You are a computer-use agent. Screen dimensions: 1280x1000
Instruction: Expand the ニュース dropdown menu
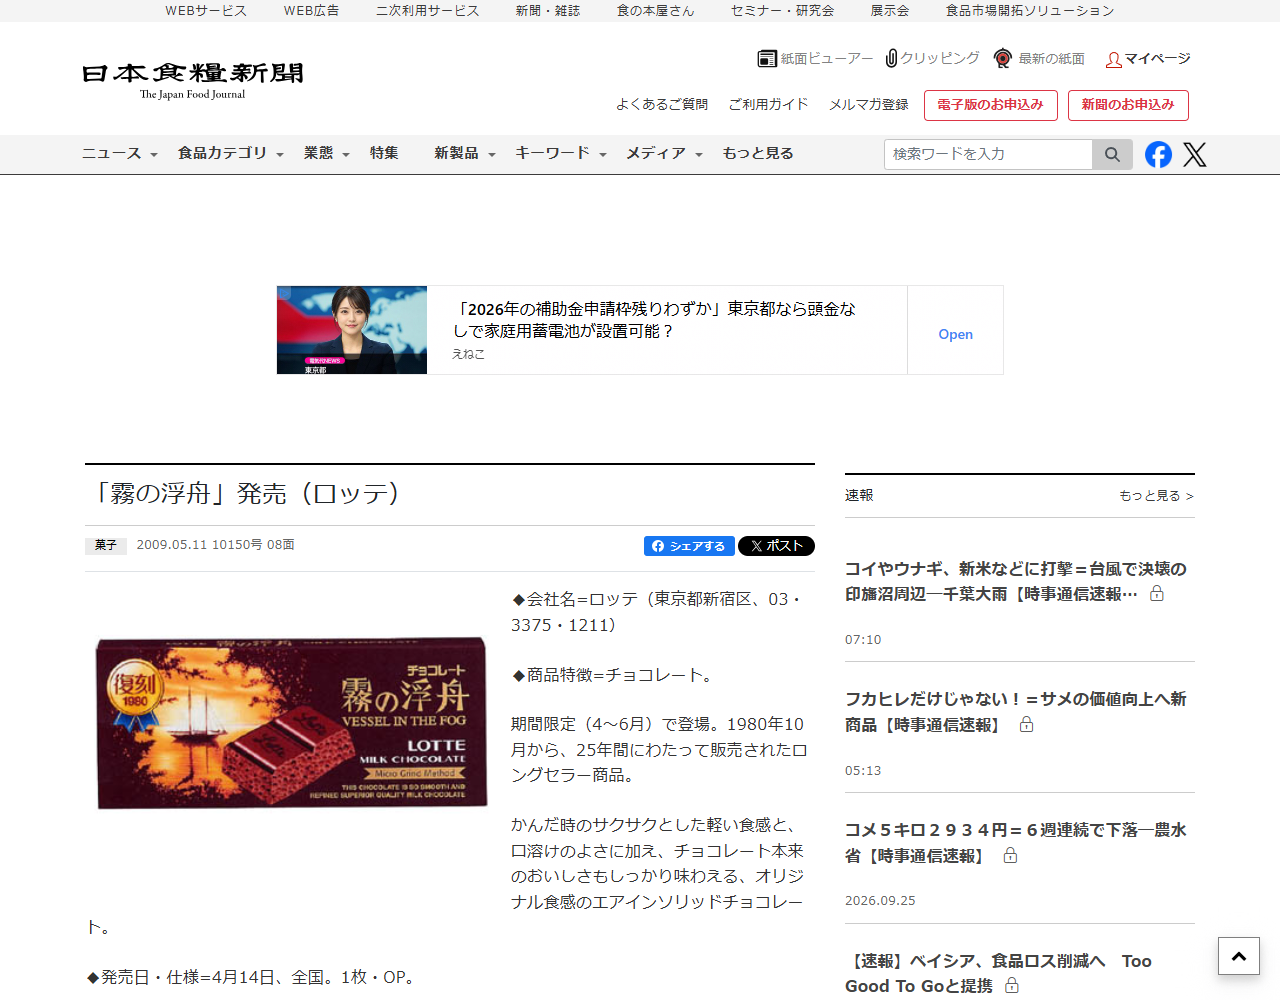(120, 153)
